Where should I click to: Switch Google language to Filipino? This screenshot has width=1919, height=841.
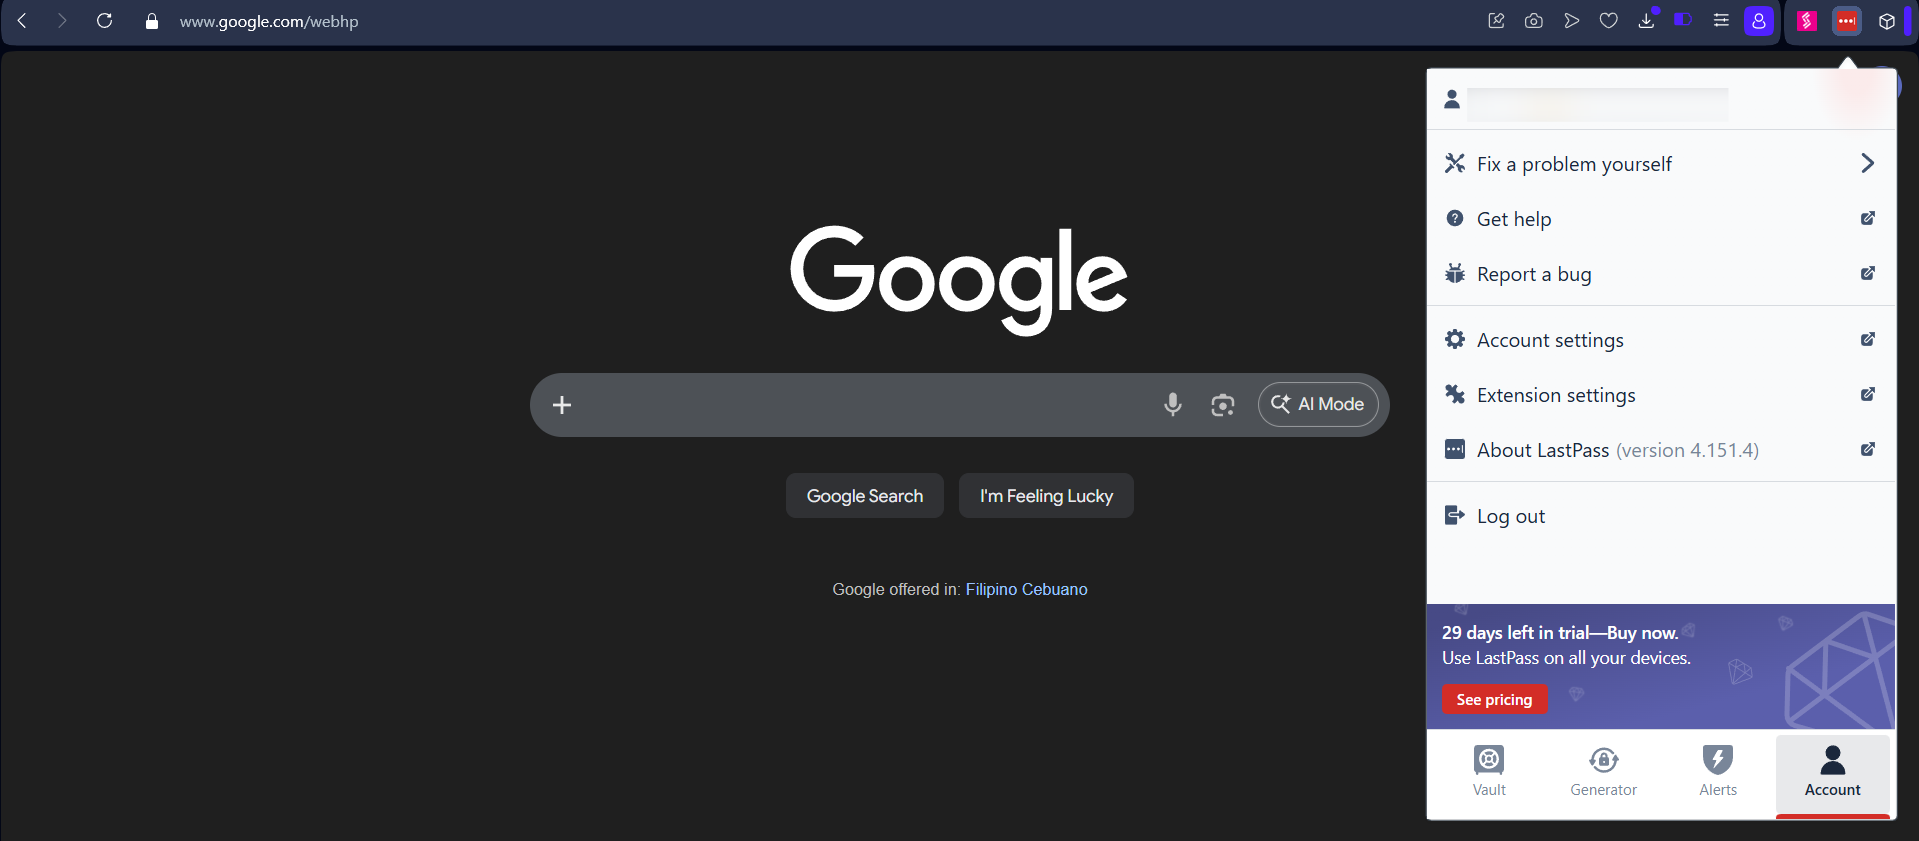pos(991,590)
